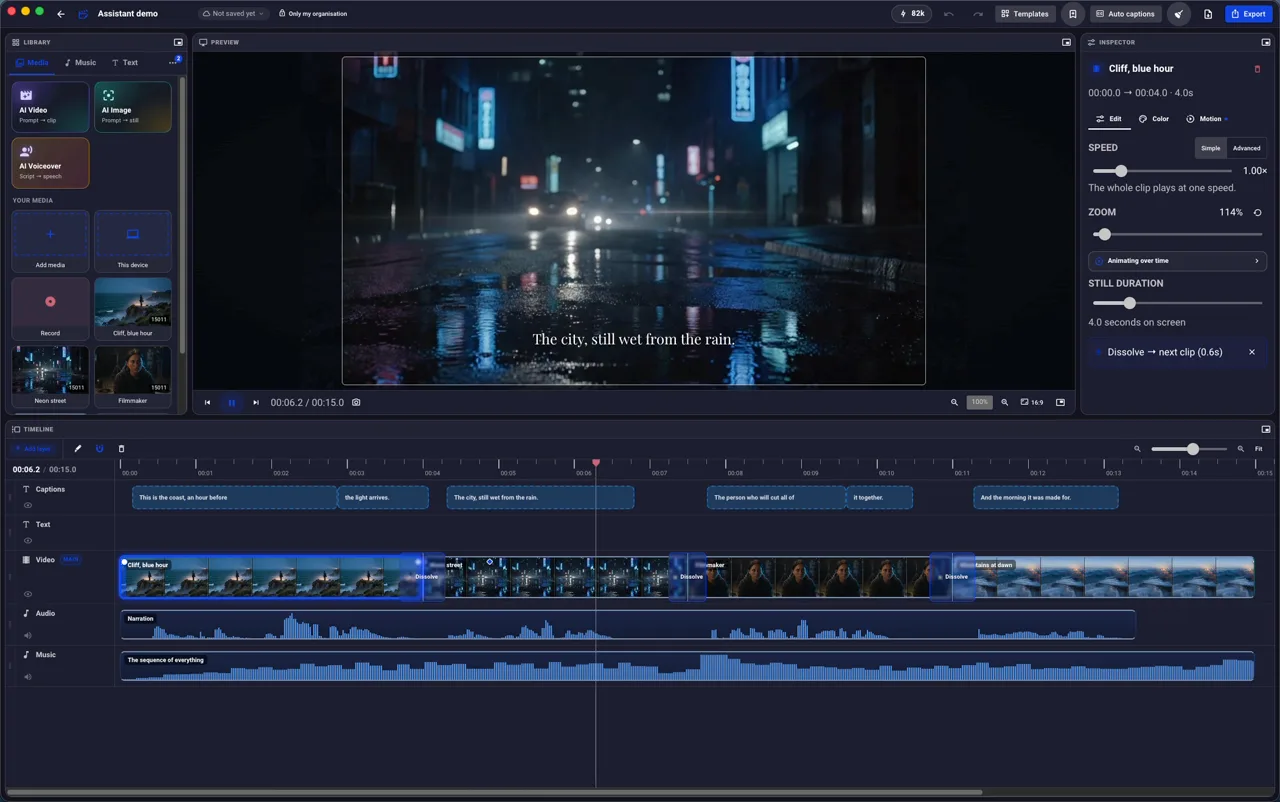Image resolution: width=1280 pixels, height=802 pixels.
Task: Open the Not saved yet dropdown
Action: click(233, 14)
